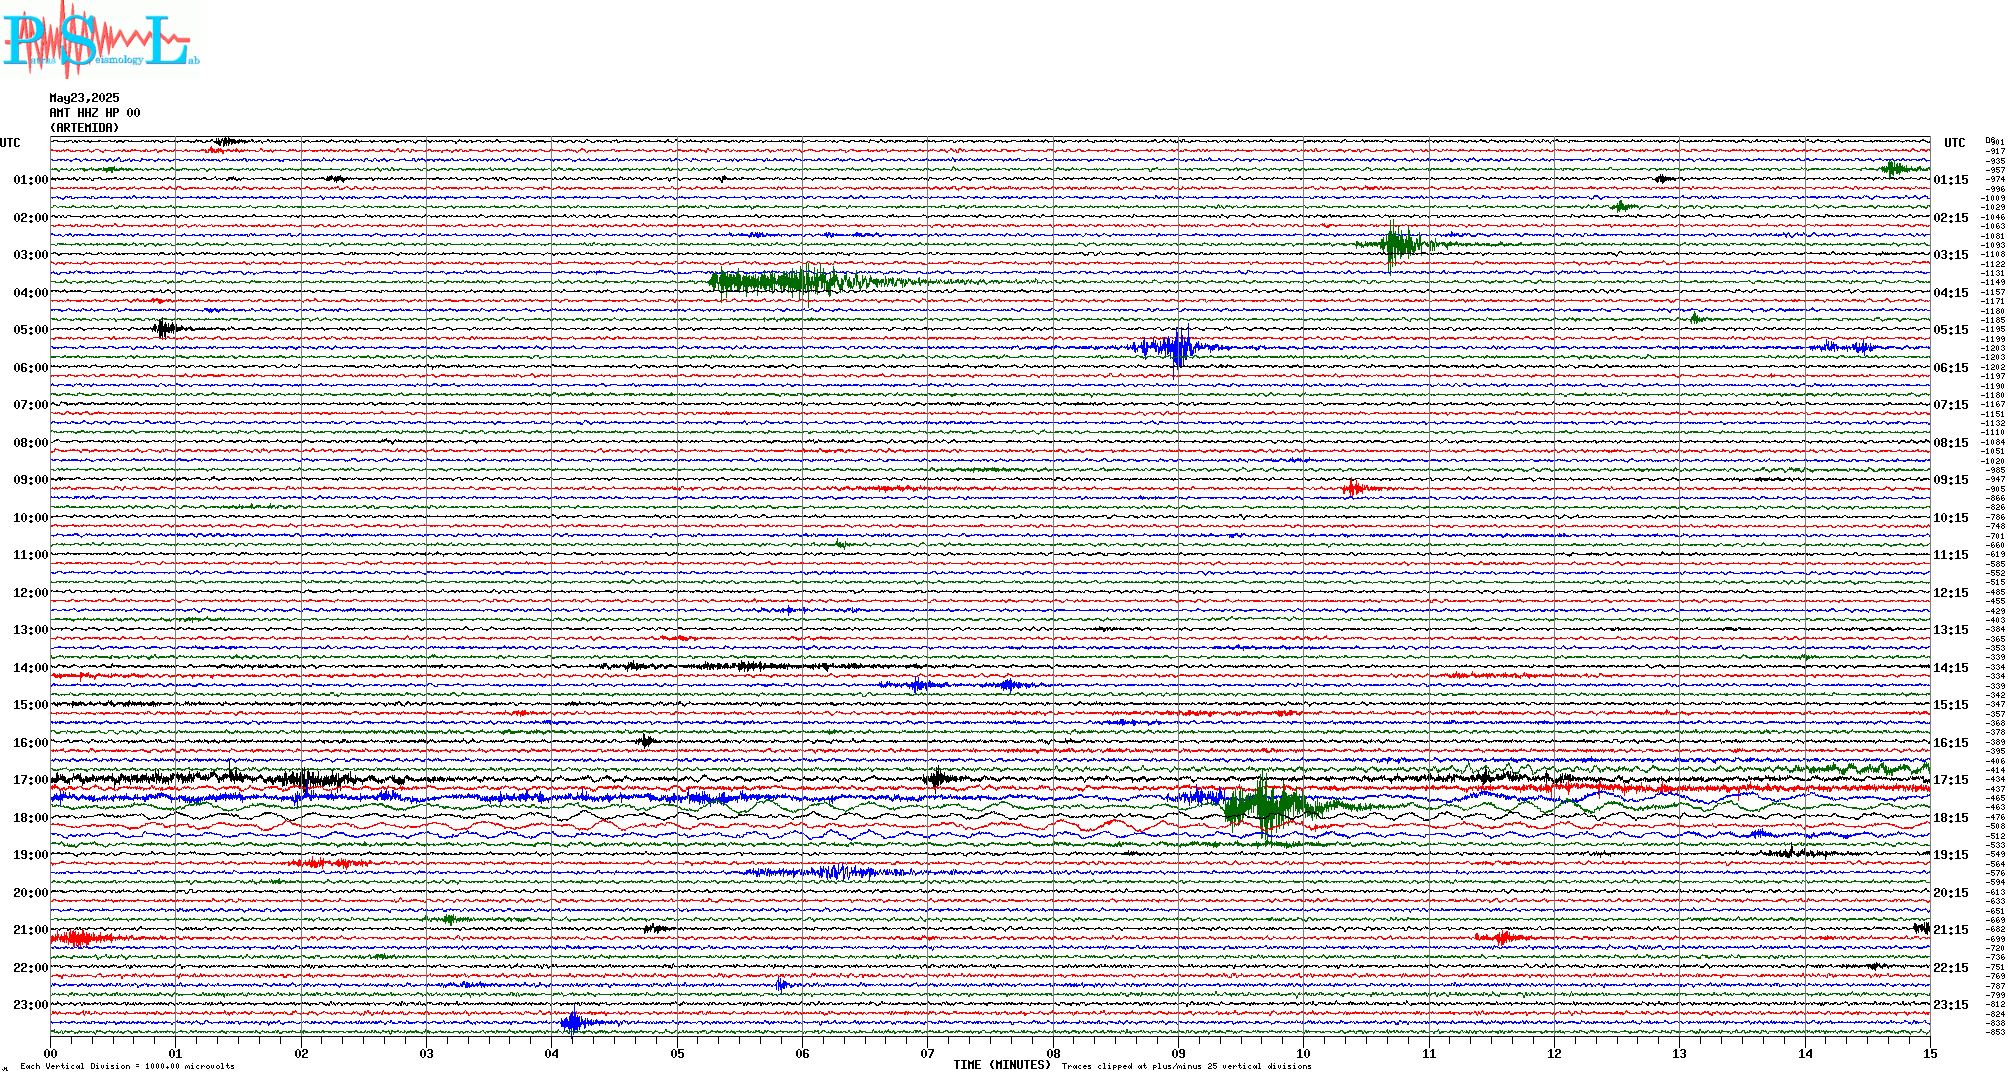Click the 07:00 hour label
The height and width of the screenshot is (1080, 2010).
(x=30, y=405)
